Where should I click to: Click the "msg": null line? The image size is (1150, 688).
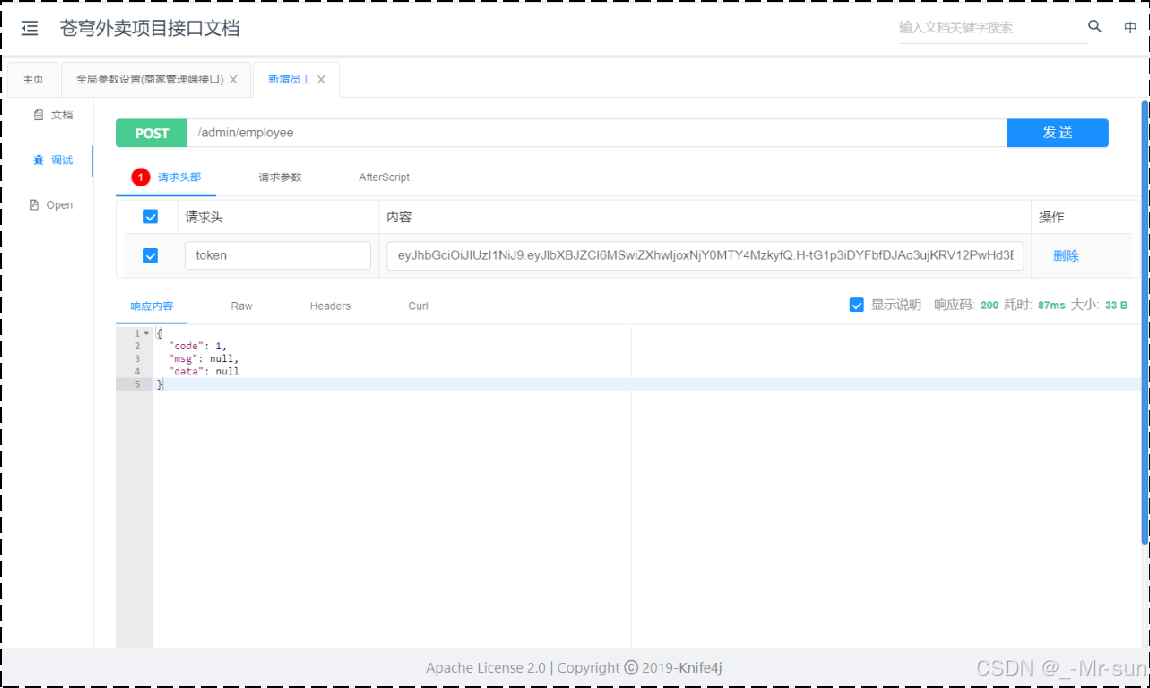pos(203,359)
